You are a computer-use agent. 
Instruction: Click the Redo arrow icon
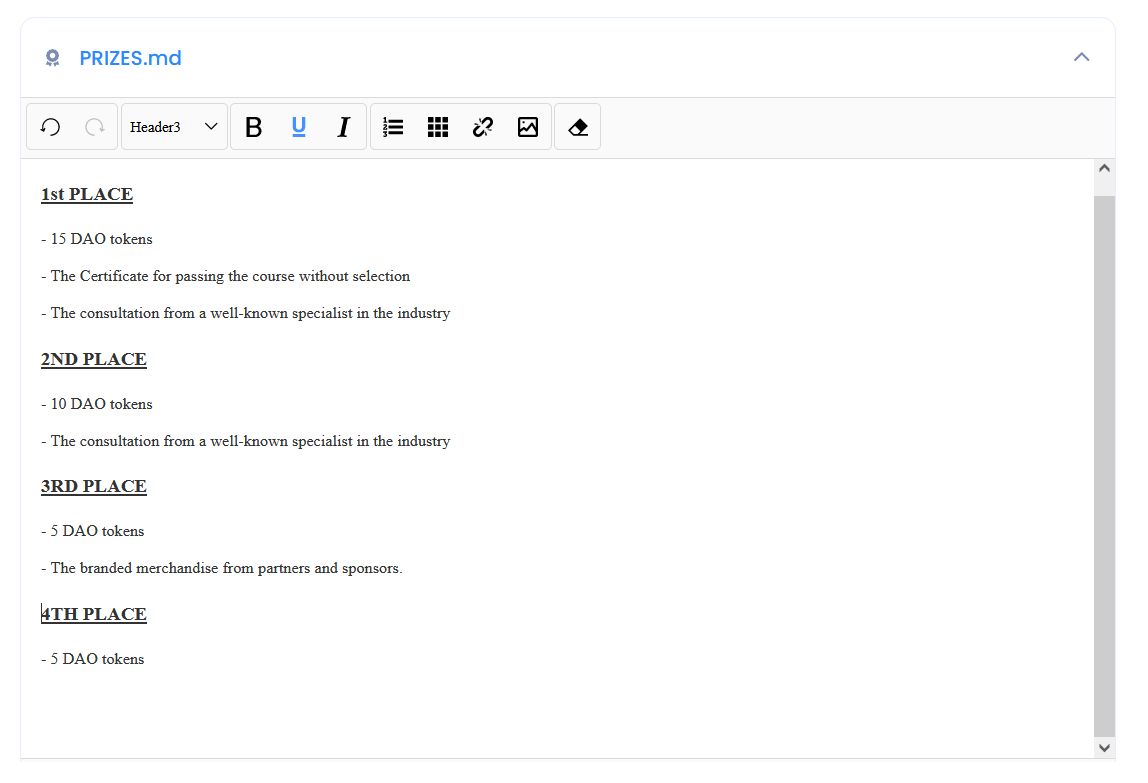point(95,127)
